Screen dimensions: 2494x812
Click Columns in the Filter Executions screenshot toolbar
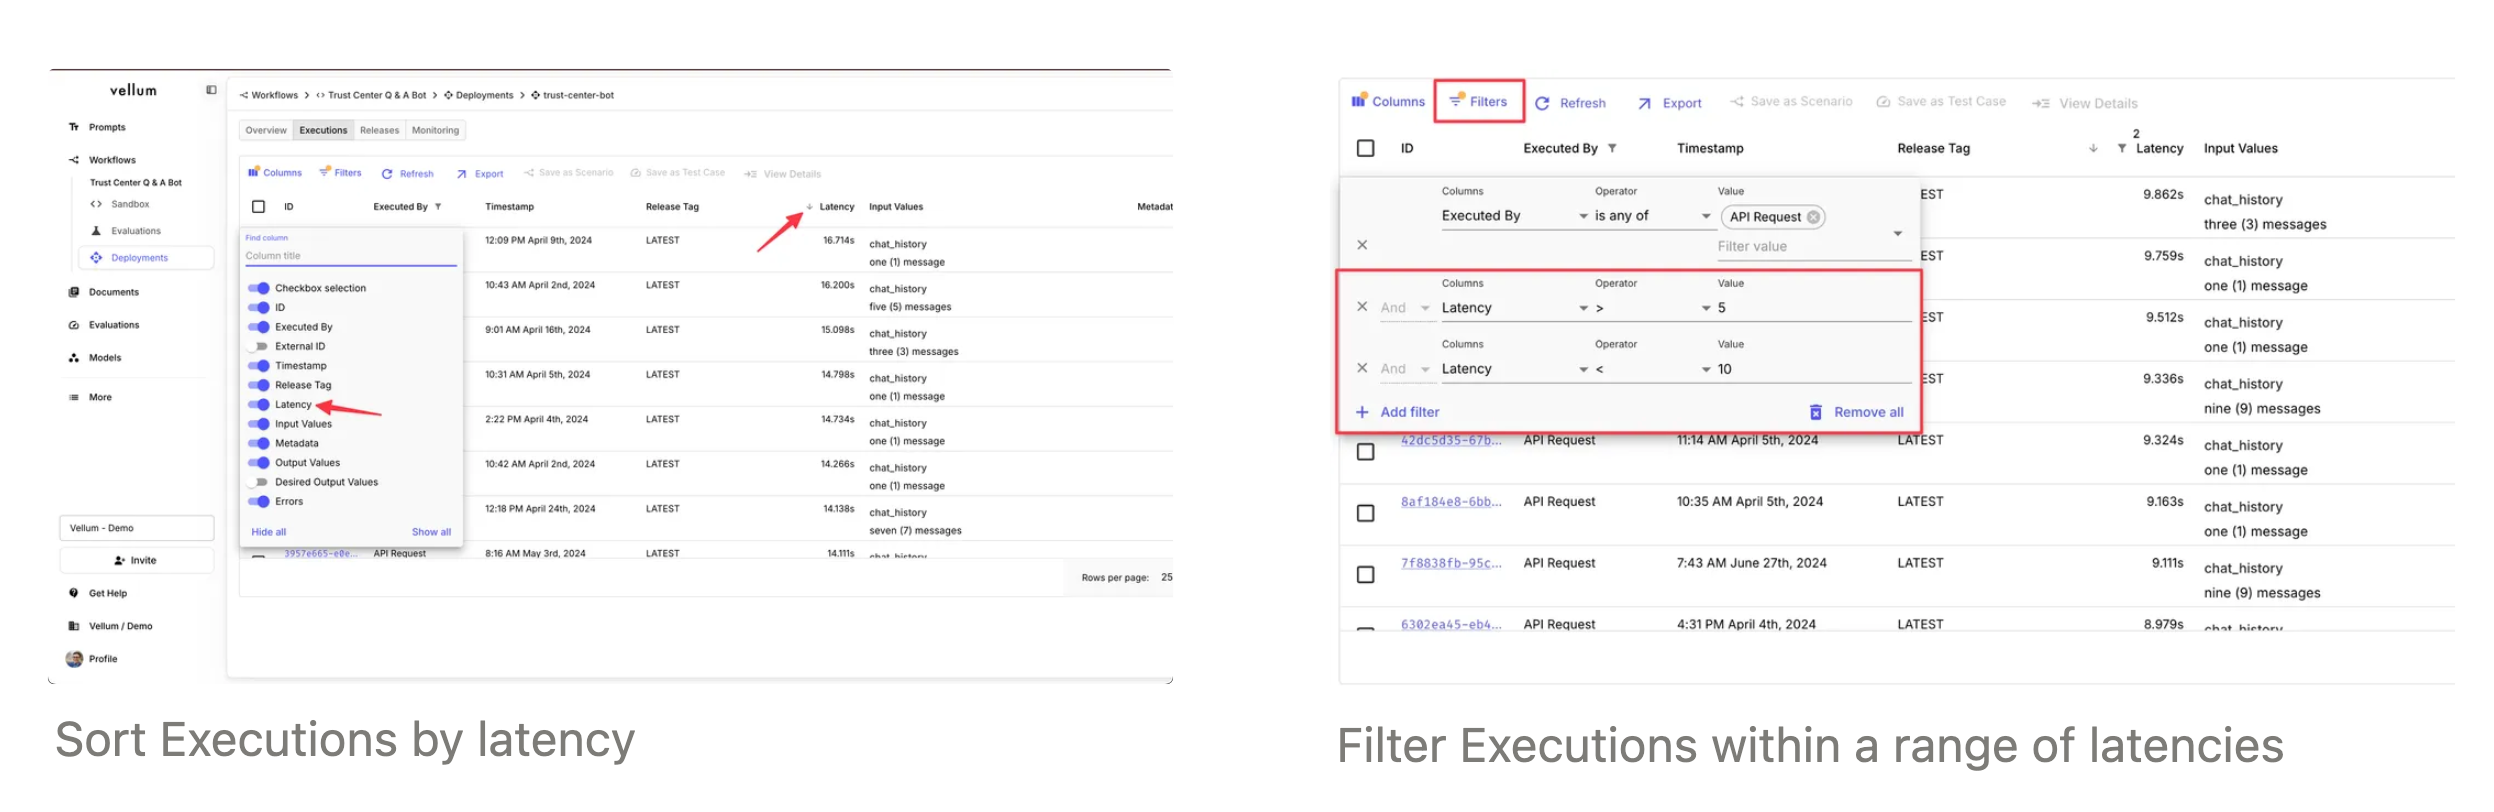1388,101
